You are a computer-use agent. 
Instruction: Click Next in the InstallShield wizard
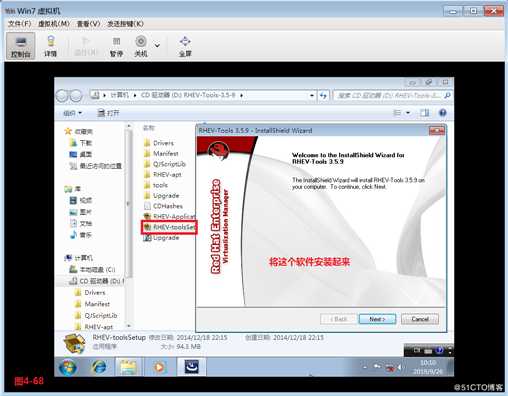click(377, 319)
